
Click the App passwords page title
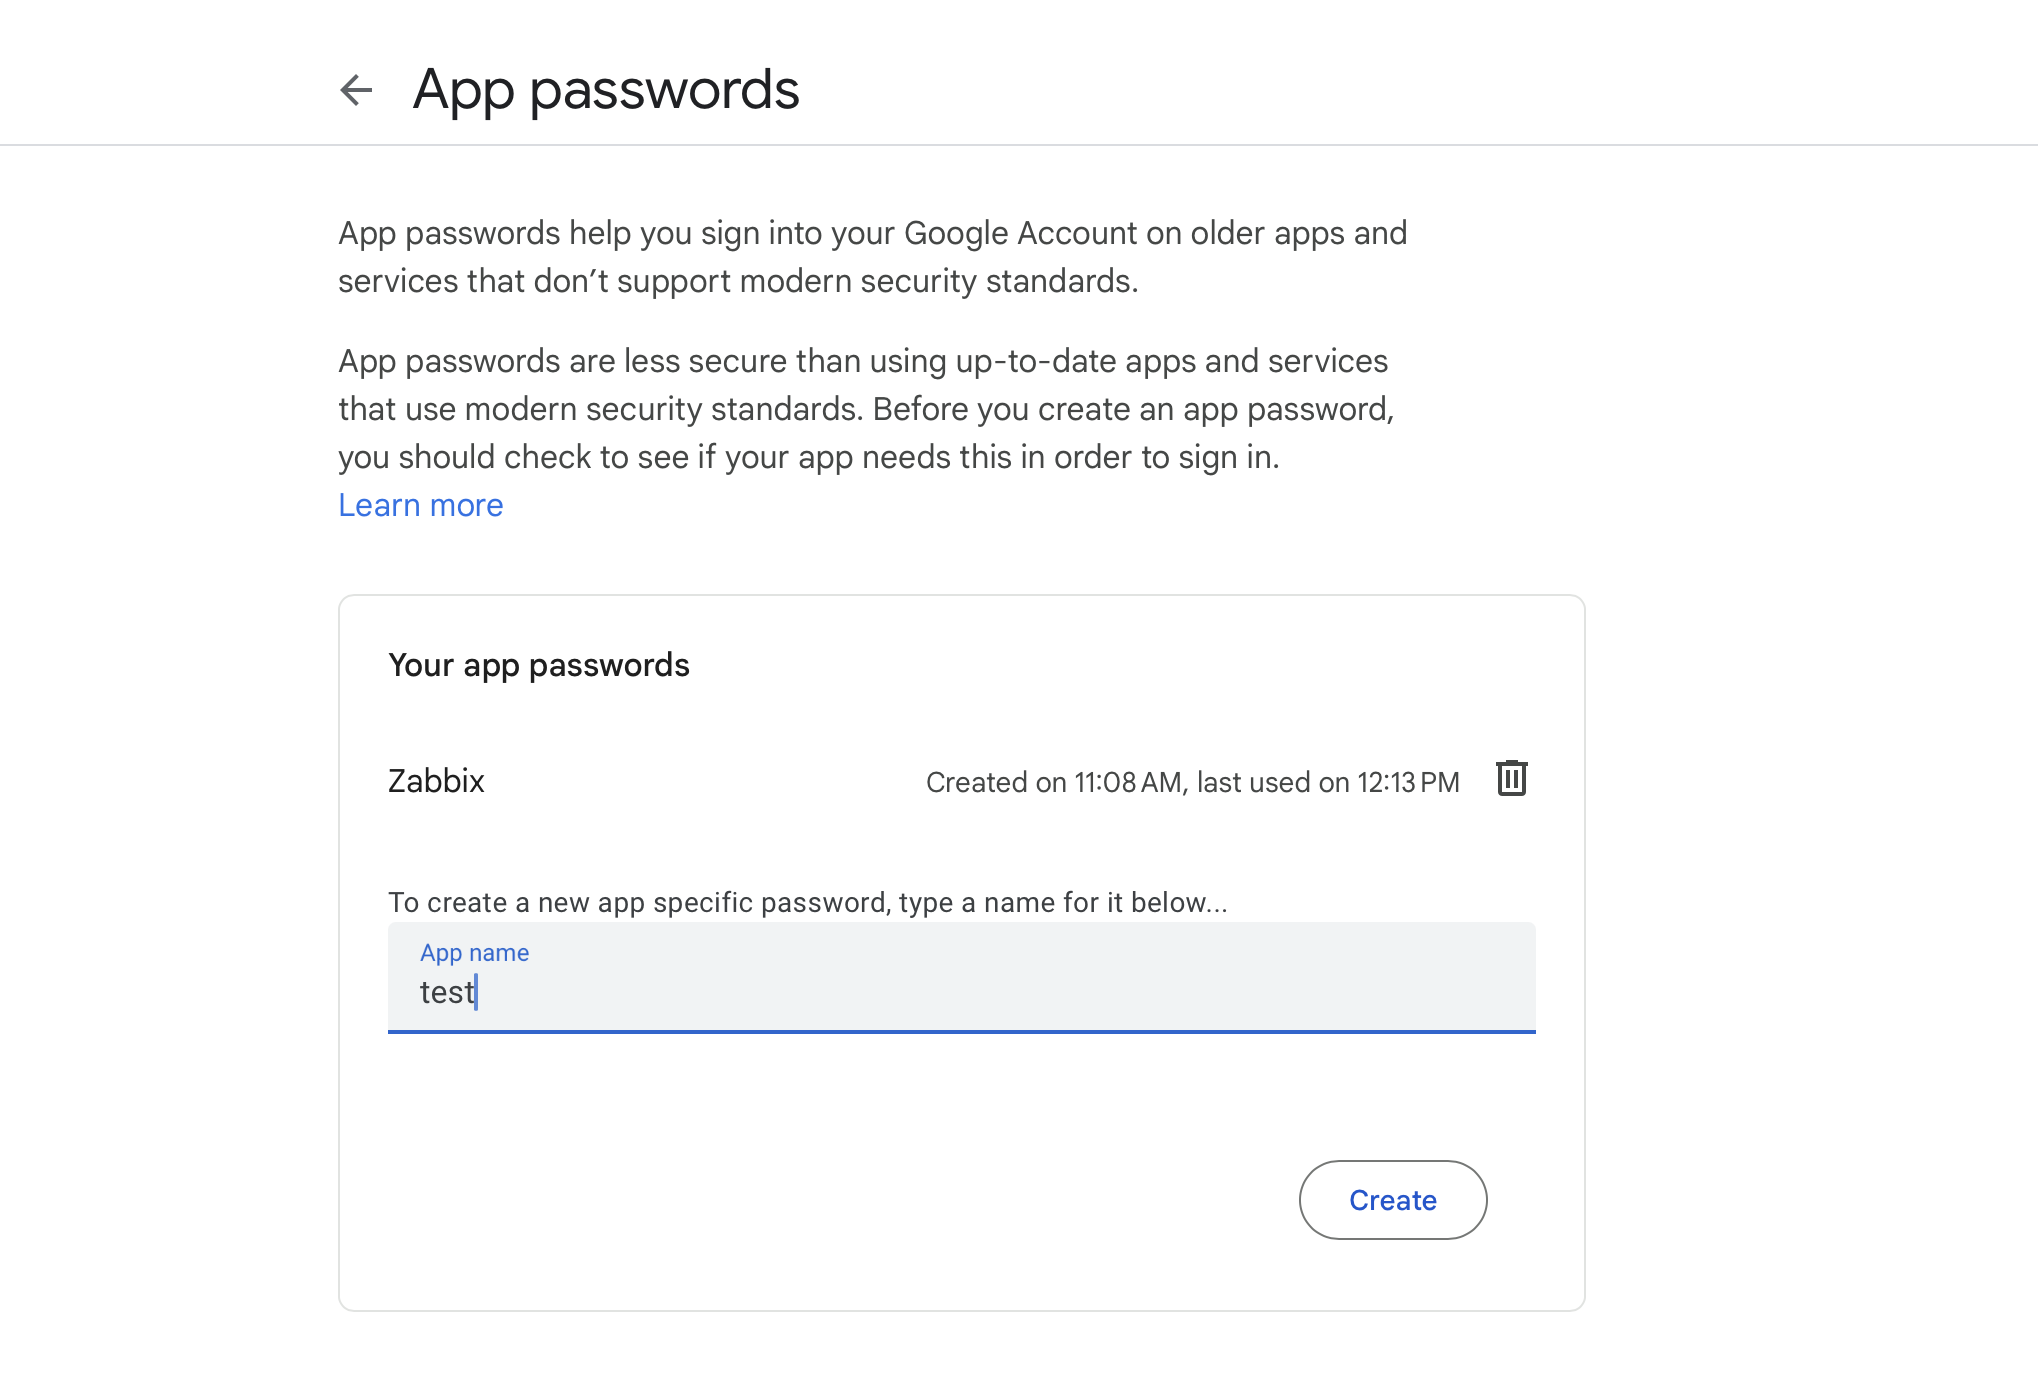[606, 90]
